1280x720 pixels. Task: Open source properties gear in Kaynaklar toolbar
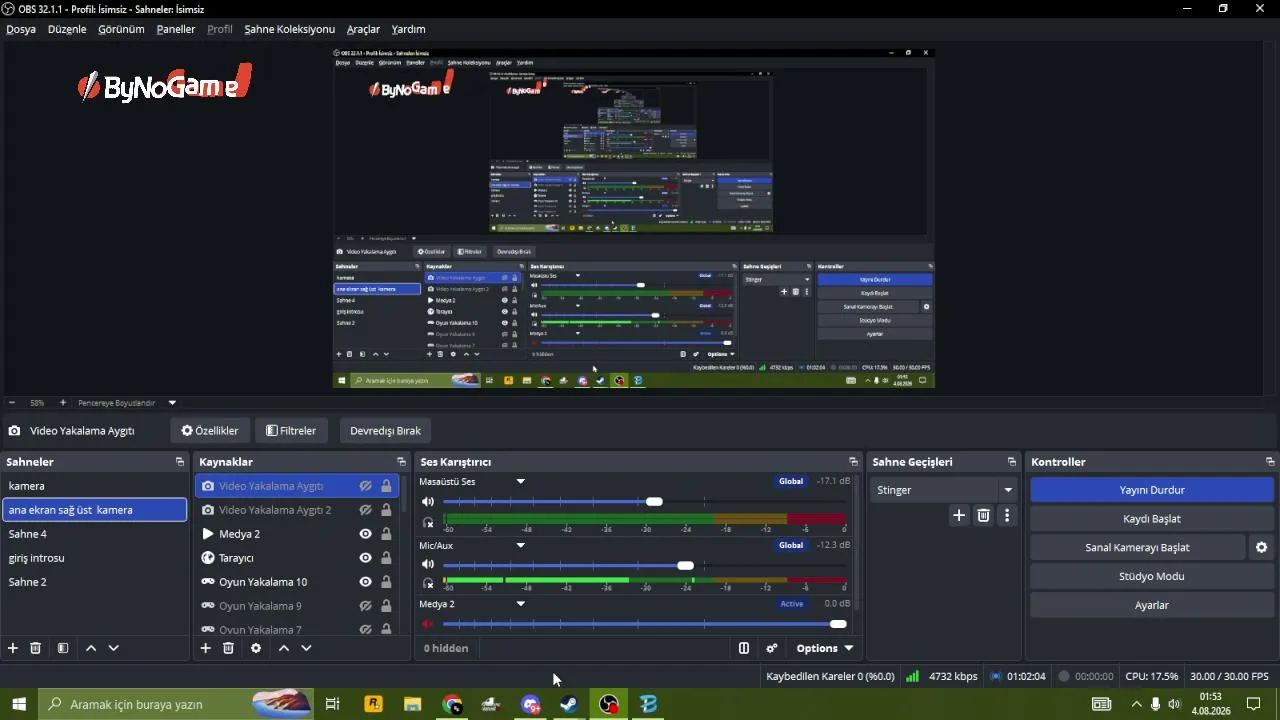click(256, 648)
